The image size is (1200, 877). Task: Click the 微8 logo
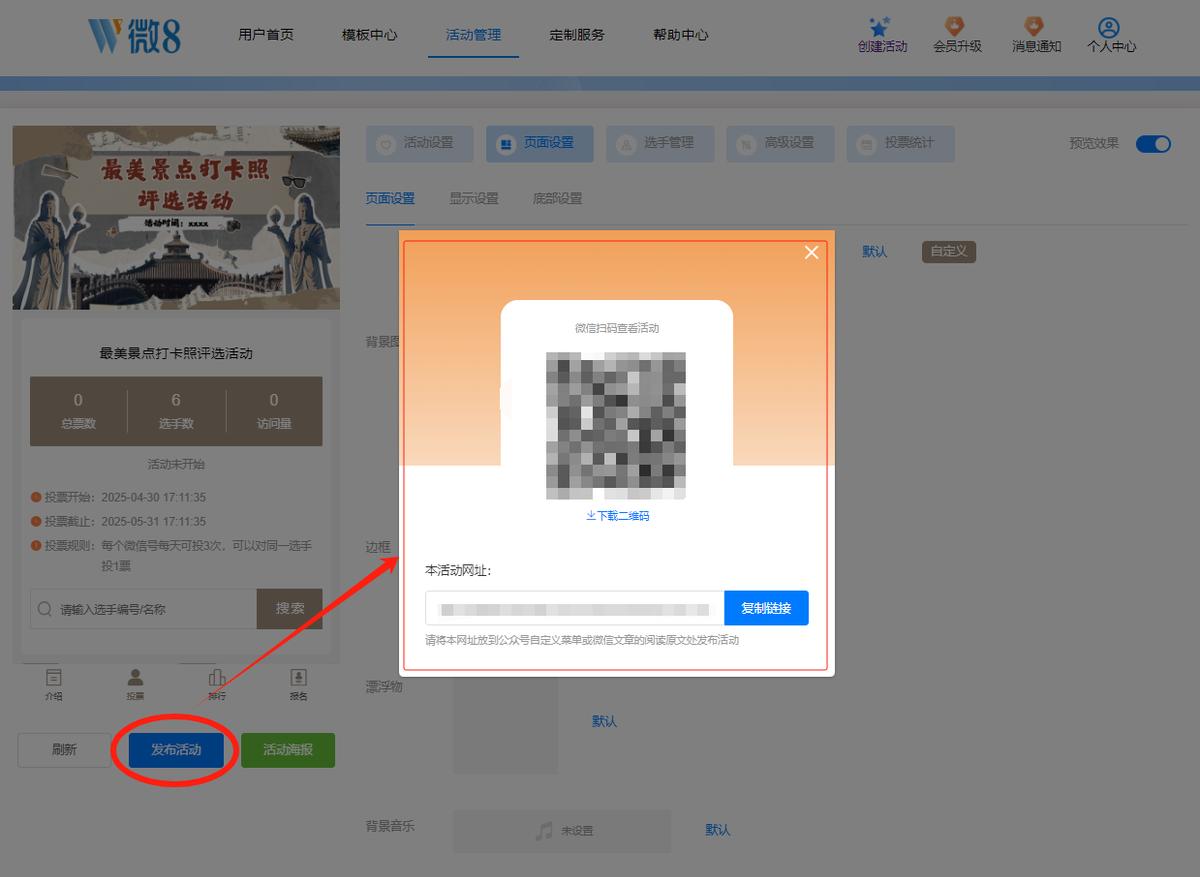135,35
